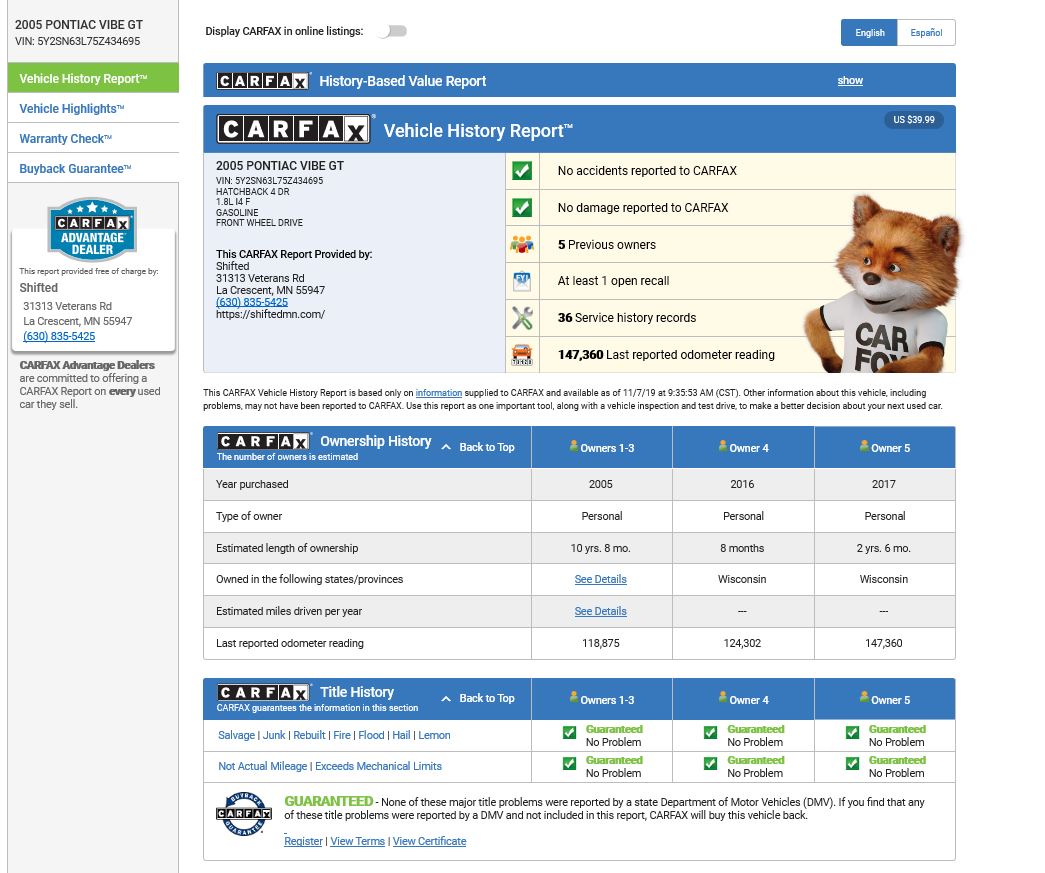Click sidebar dealer phone (630) 835-5425
This screenshot has width=1045, height=873.
(59, 336)
